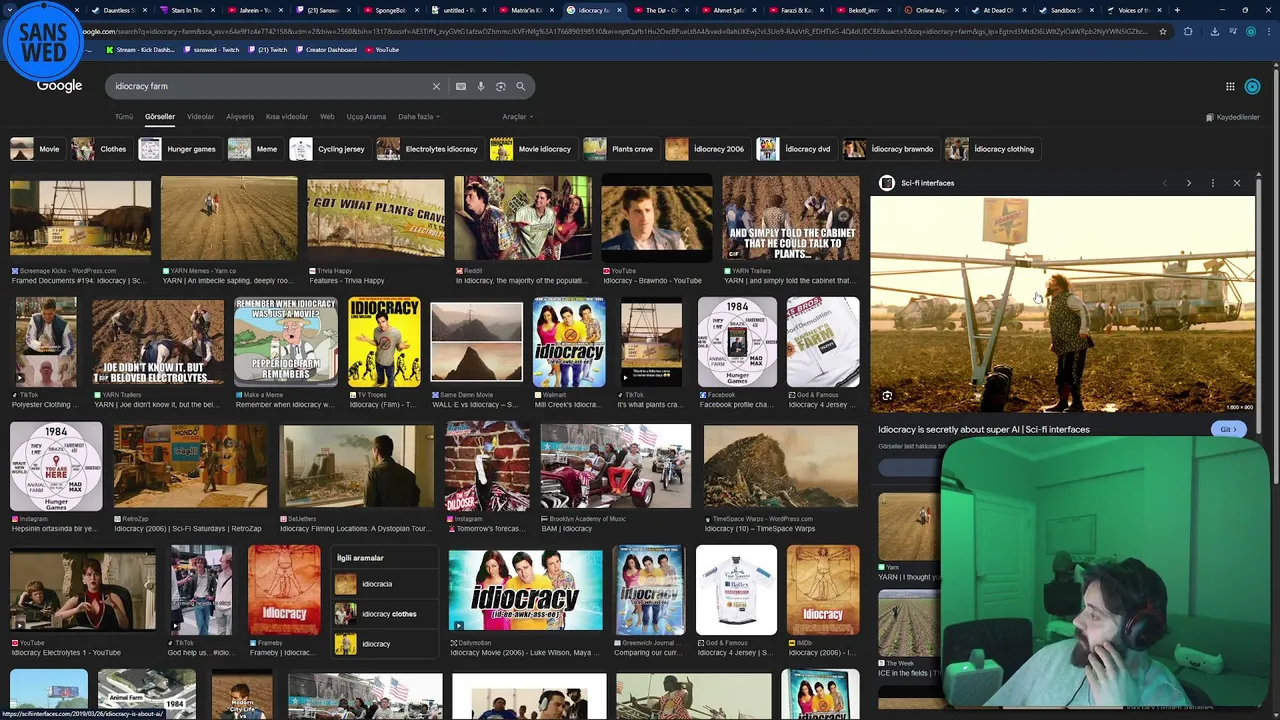
Task: Open the large preview image of the farm
Action: (1062, 303)
